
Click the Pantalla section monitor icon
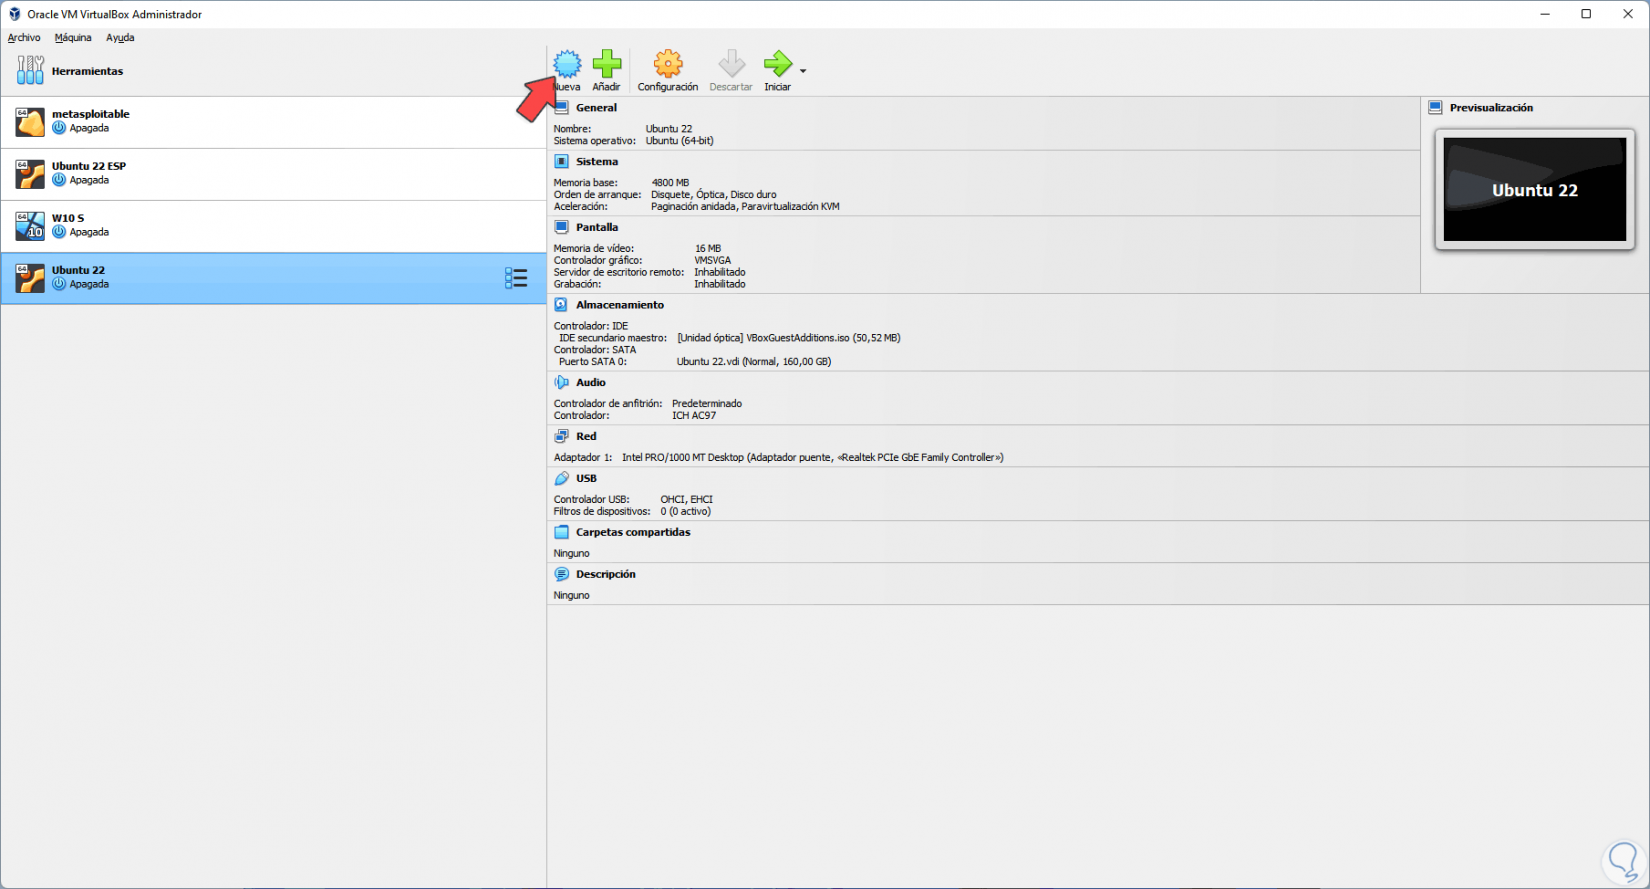562,227
